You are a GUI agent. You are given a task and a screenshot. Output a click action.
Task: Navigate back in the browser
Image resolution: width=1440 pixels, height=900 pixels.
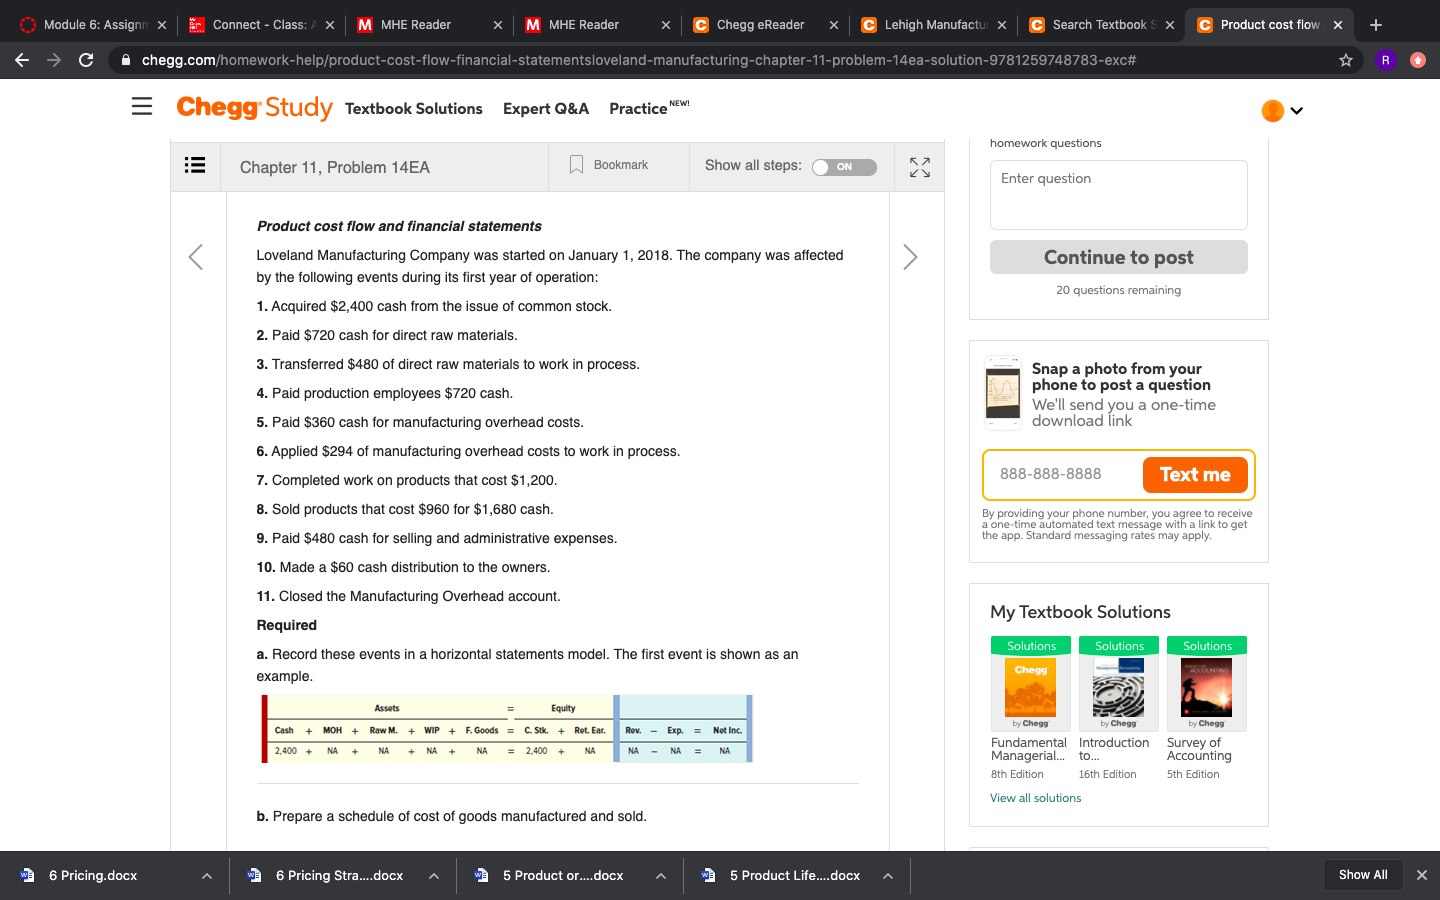(x=22, y=60)
